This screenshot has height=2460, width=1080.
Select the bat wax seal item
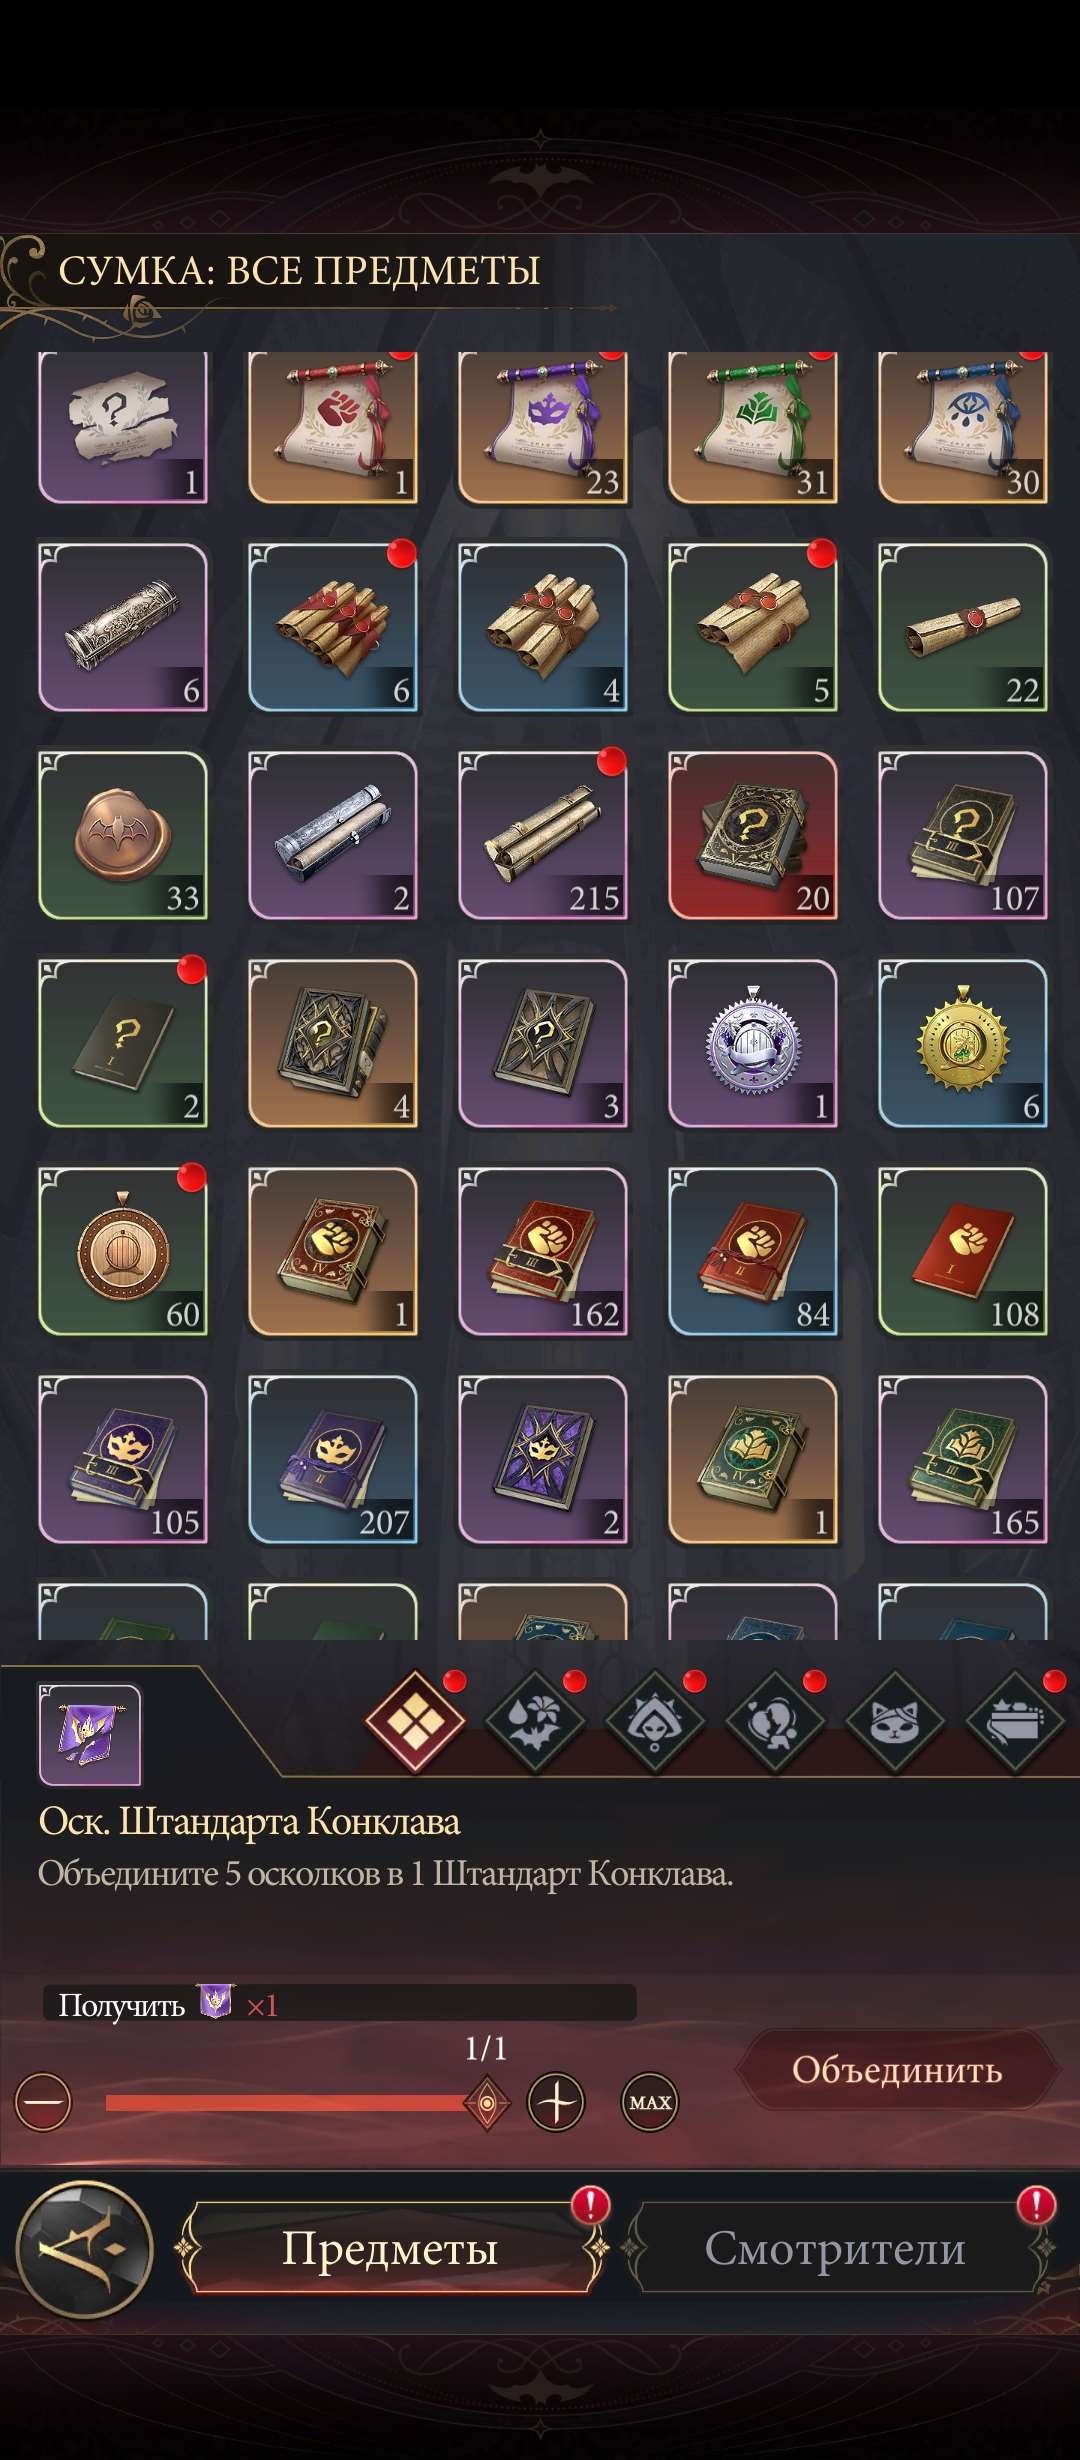point(123,835)
